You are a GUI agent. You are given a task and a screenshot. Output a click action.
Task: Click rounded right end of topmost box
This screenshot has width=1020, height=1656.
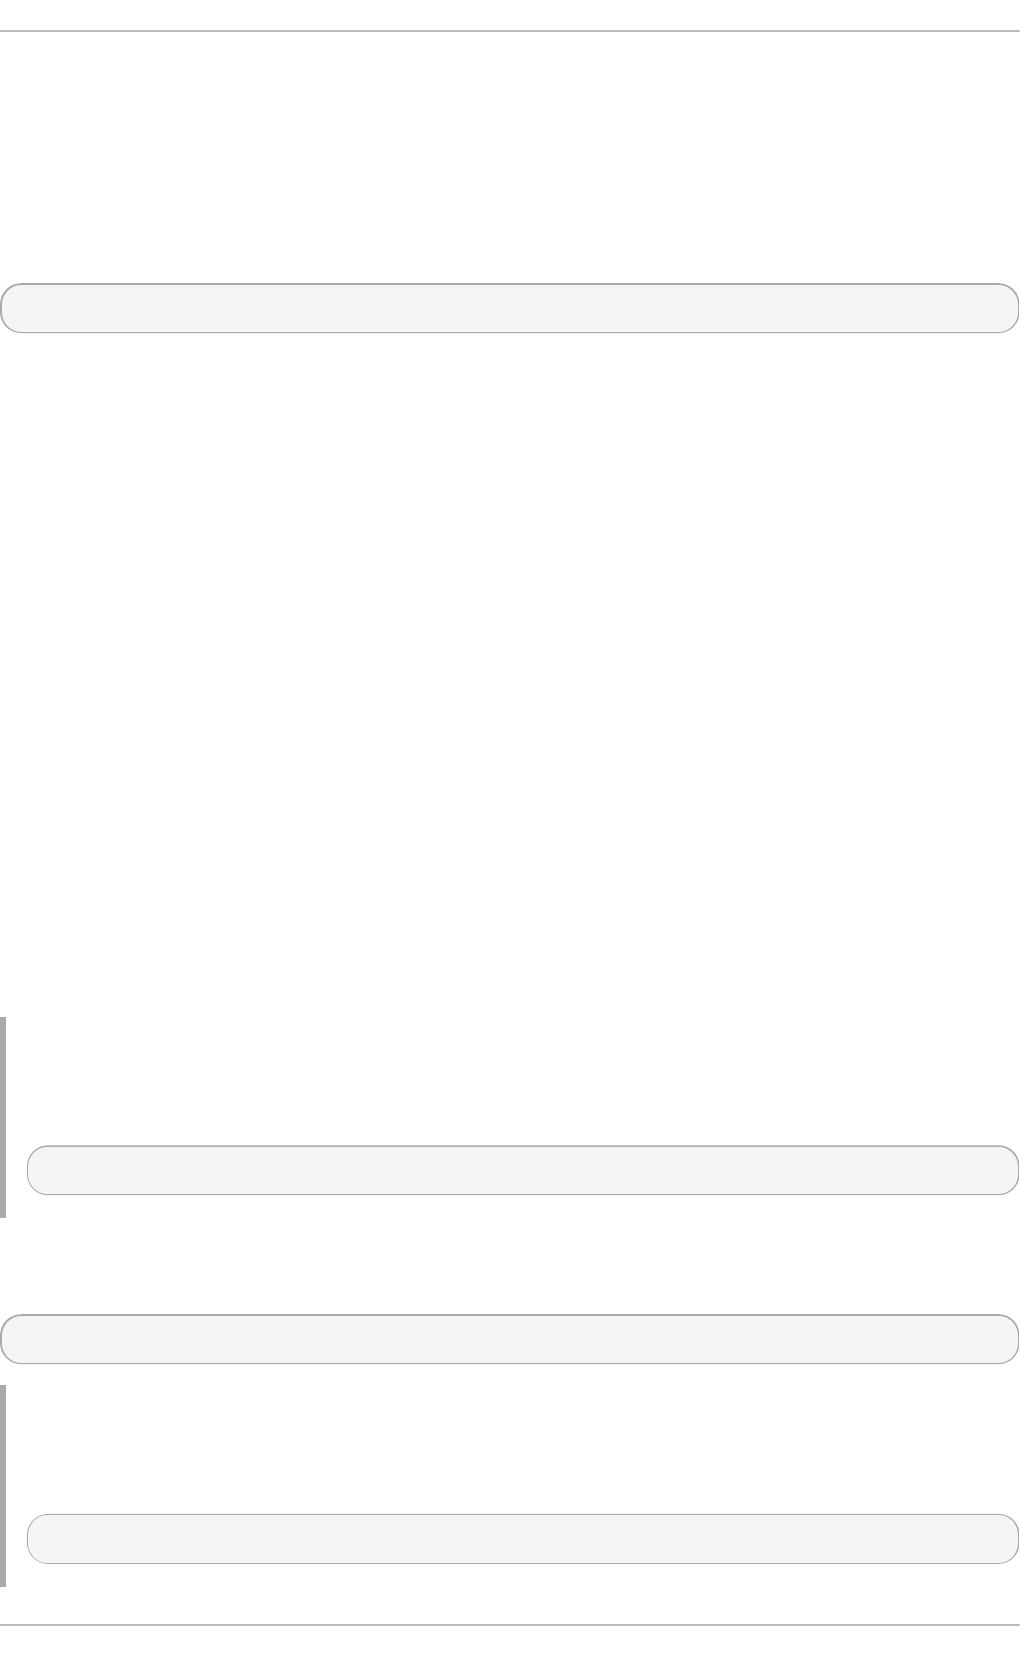point(1009,308)
